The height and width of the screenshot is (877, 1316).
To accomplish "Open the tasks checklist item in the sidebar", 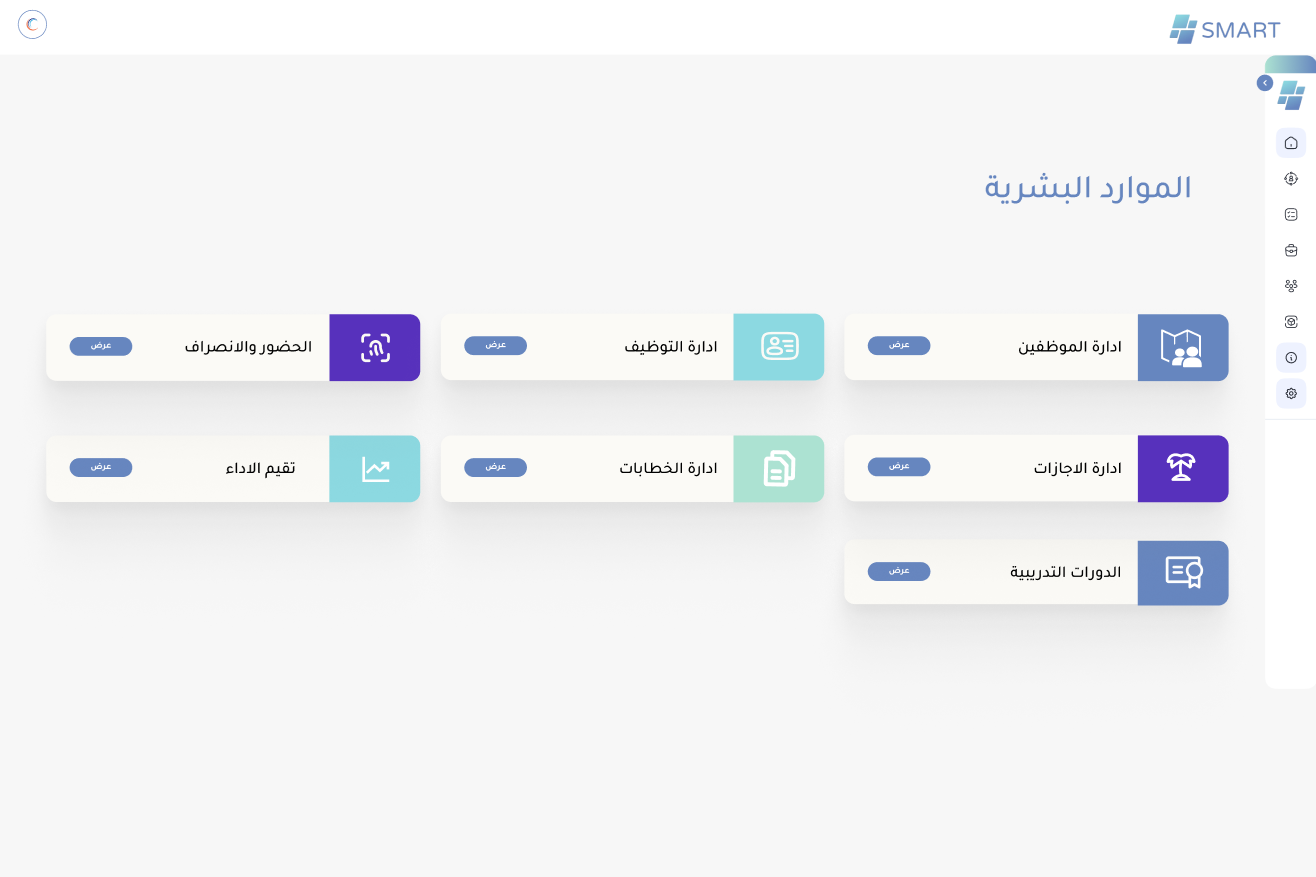I will pos(1291,214).
